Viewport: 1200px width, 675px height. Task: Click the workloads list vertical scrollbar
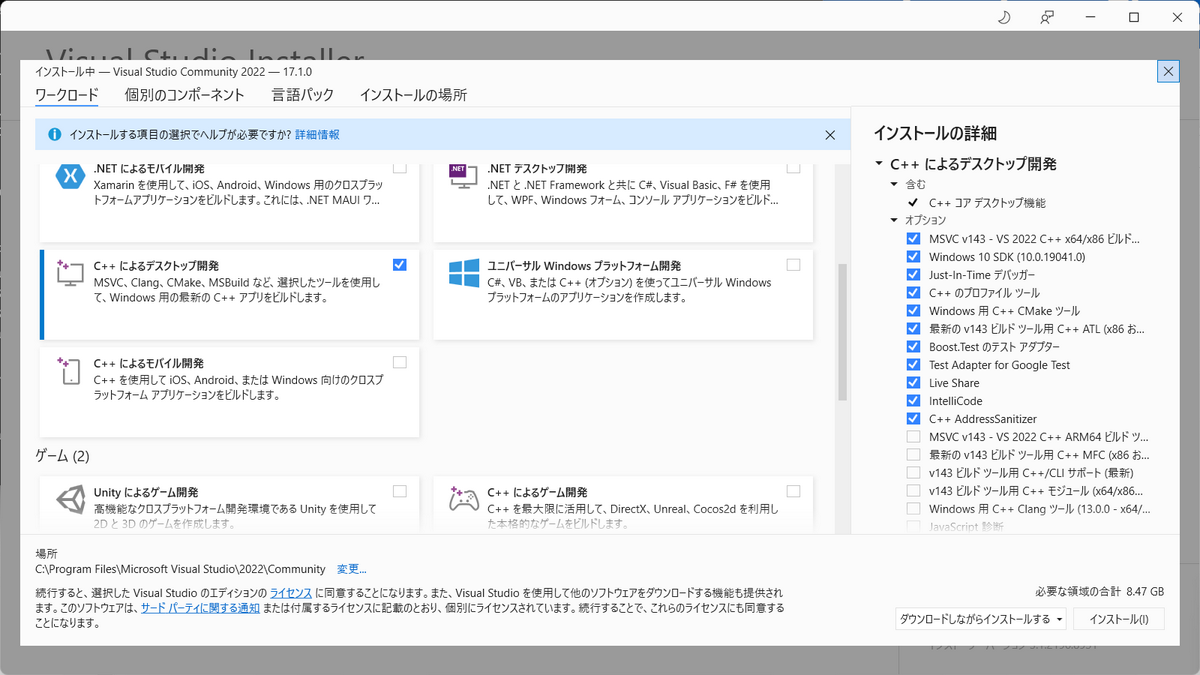point(842,332)
